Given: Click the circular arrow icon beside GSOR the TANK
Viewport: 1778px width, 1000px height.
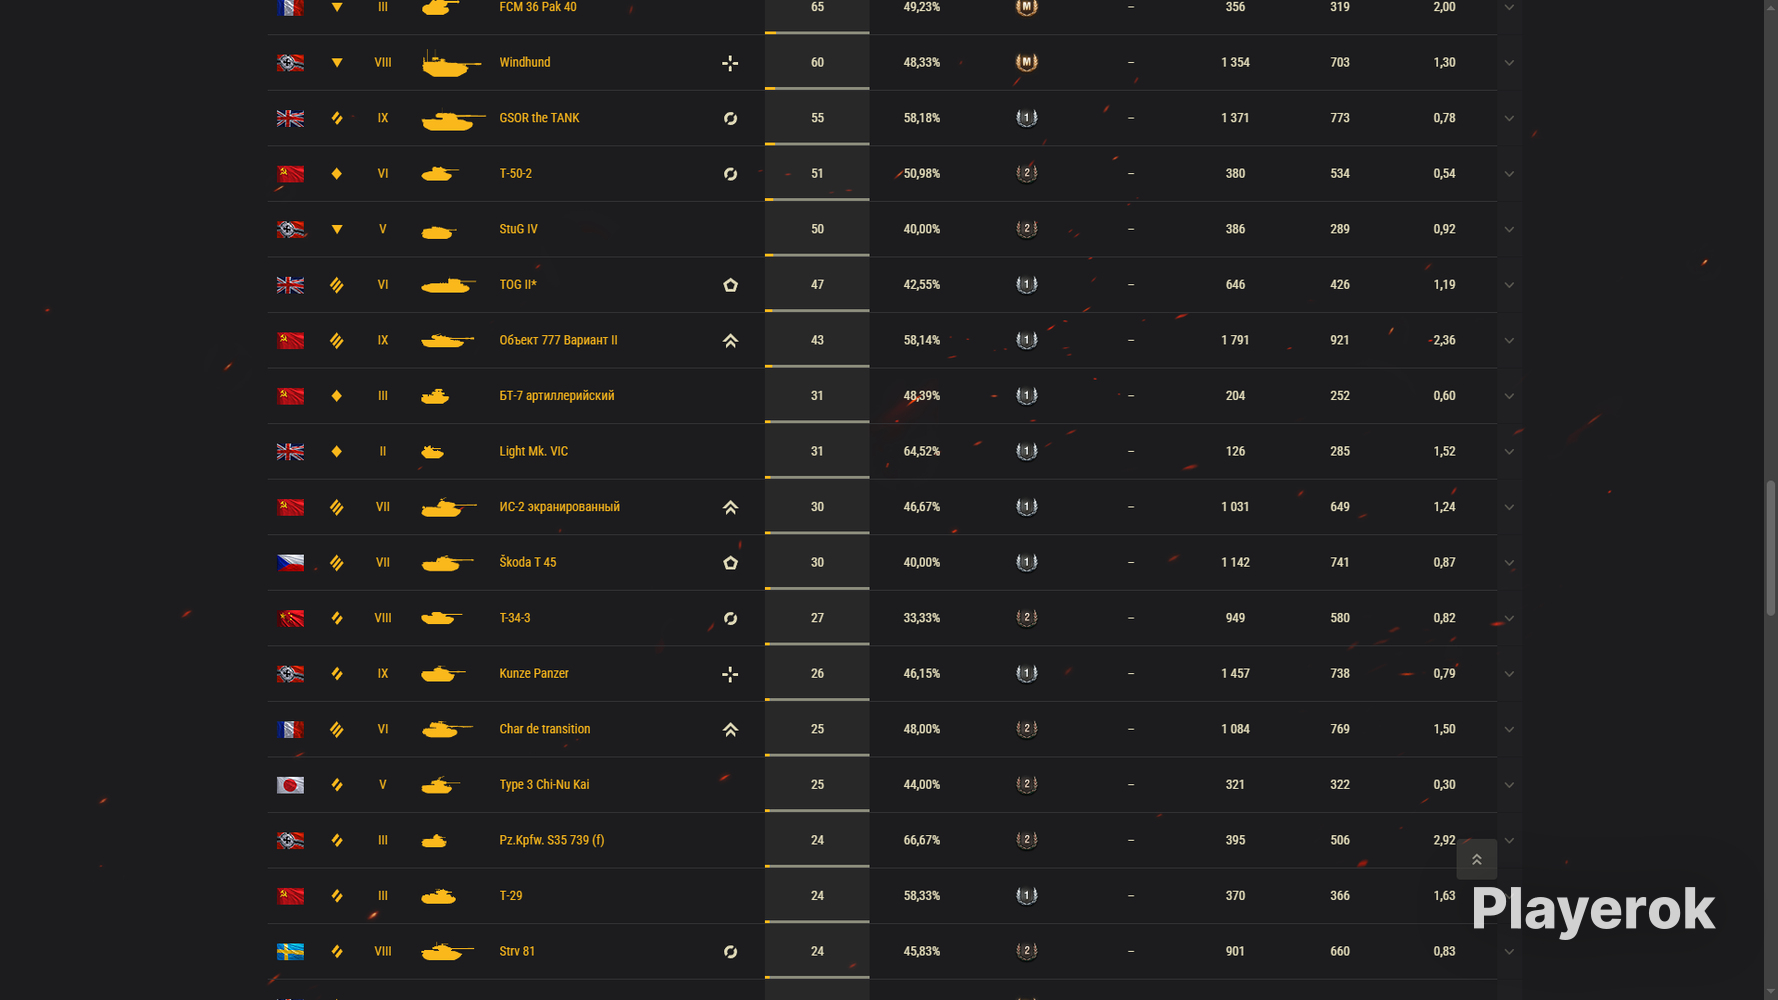Looking at the screenshot, I should [730, 118].
